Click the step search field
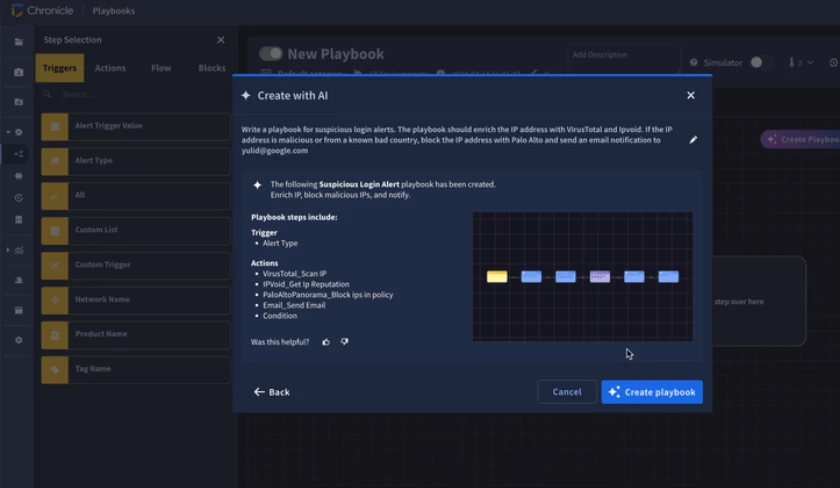 [136, 94]
